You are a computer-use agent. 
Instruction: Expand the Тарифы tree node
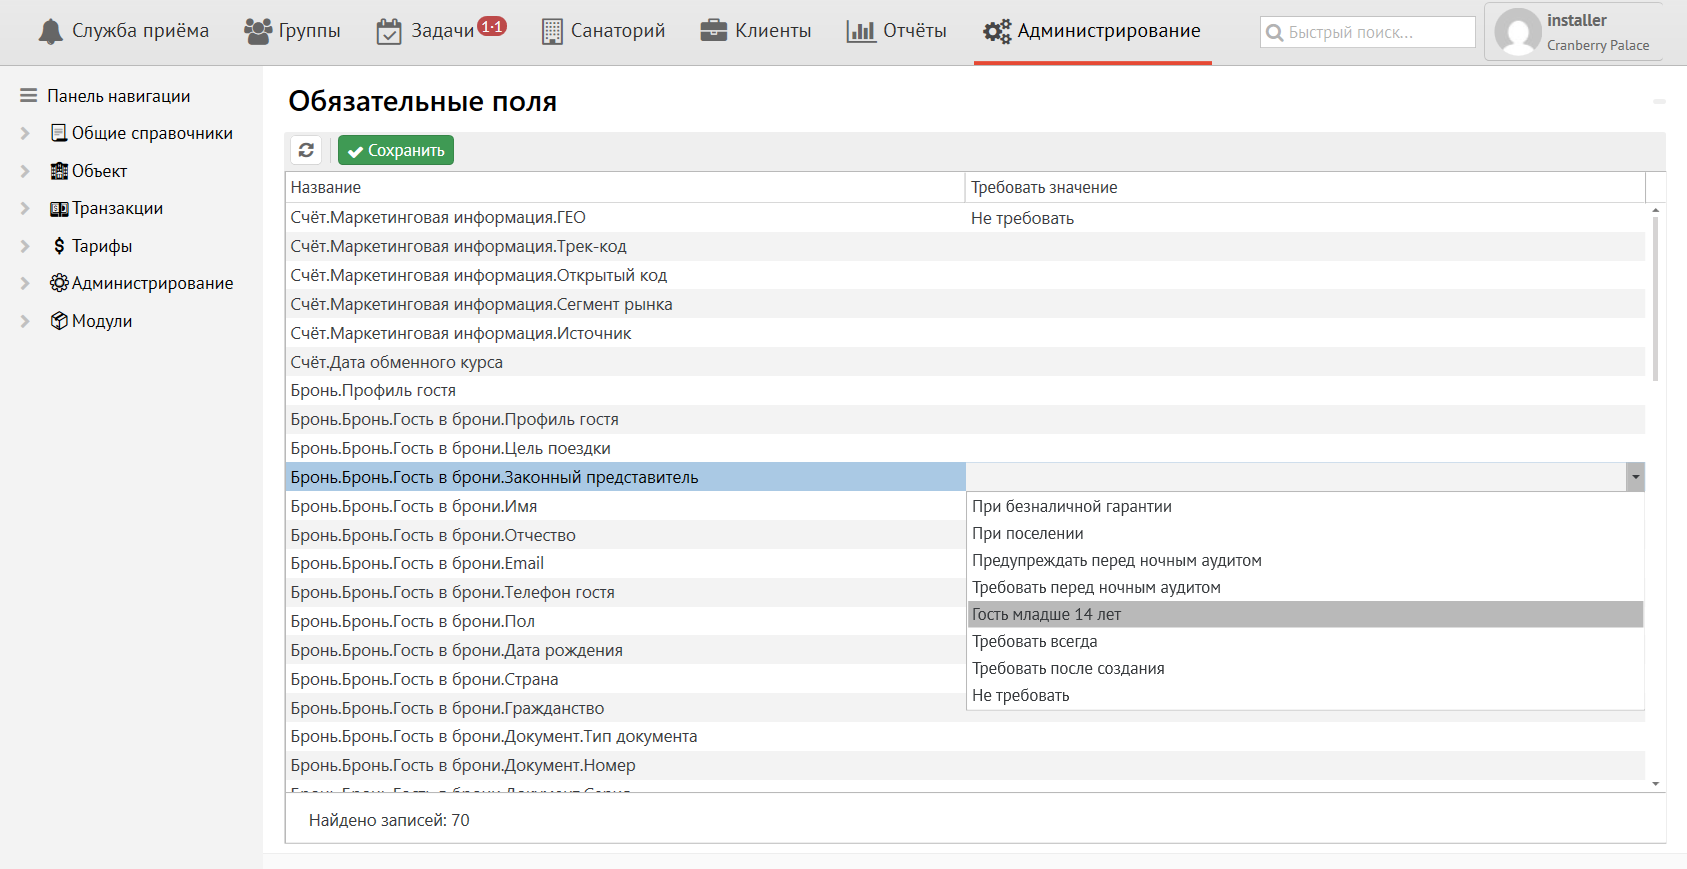pyautogui.click(x=26, y=246)
